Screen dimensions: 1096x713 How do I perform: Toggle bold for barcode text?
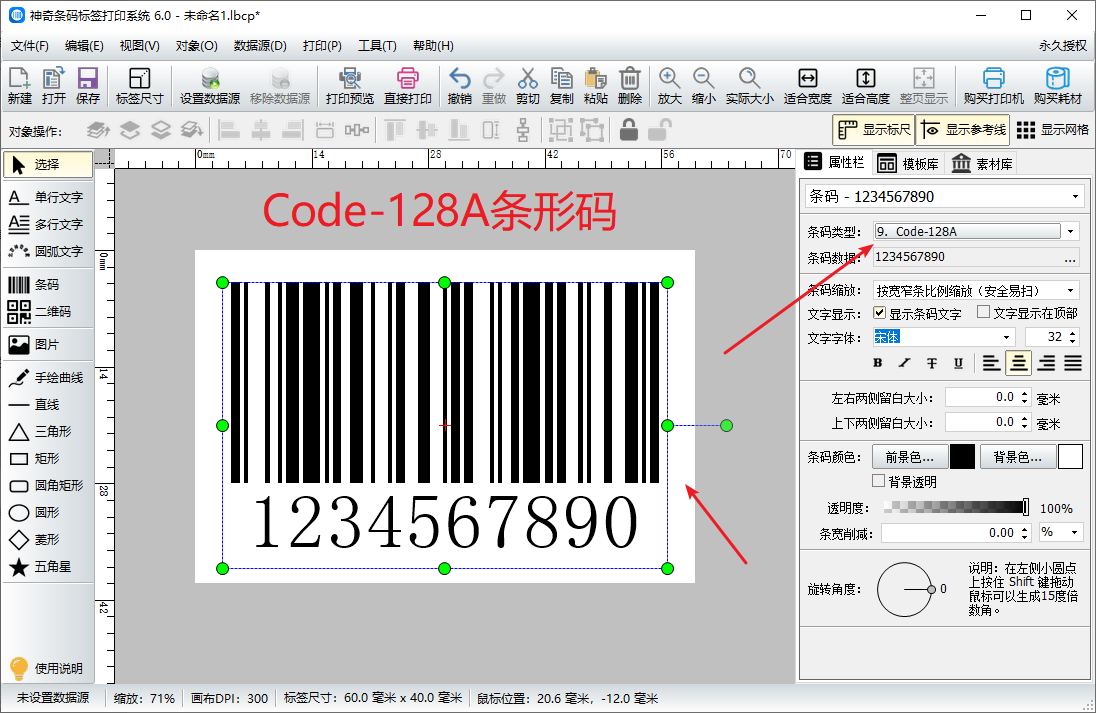pos(878,363)
